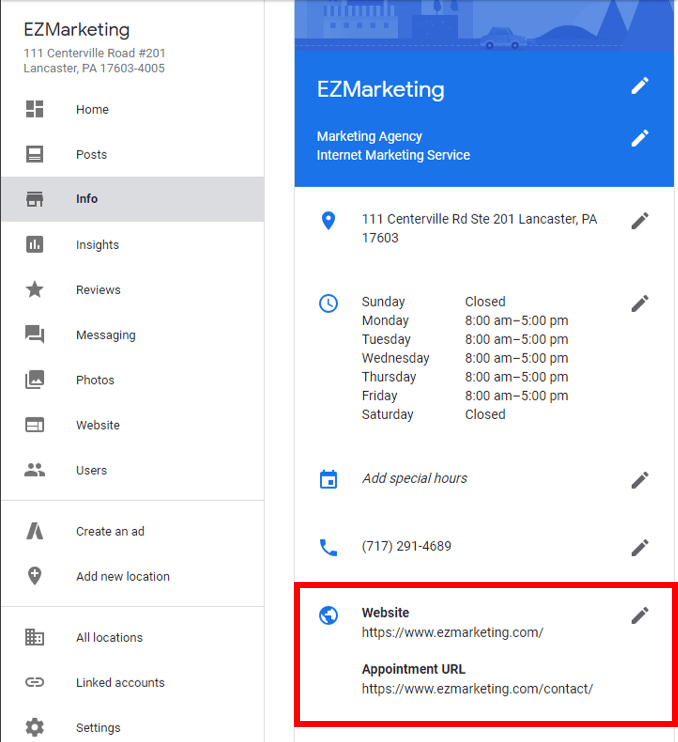Edit the EZMarketing business name pencil
Viewport: 678px width, 742px height.
[640, 86]
